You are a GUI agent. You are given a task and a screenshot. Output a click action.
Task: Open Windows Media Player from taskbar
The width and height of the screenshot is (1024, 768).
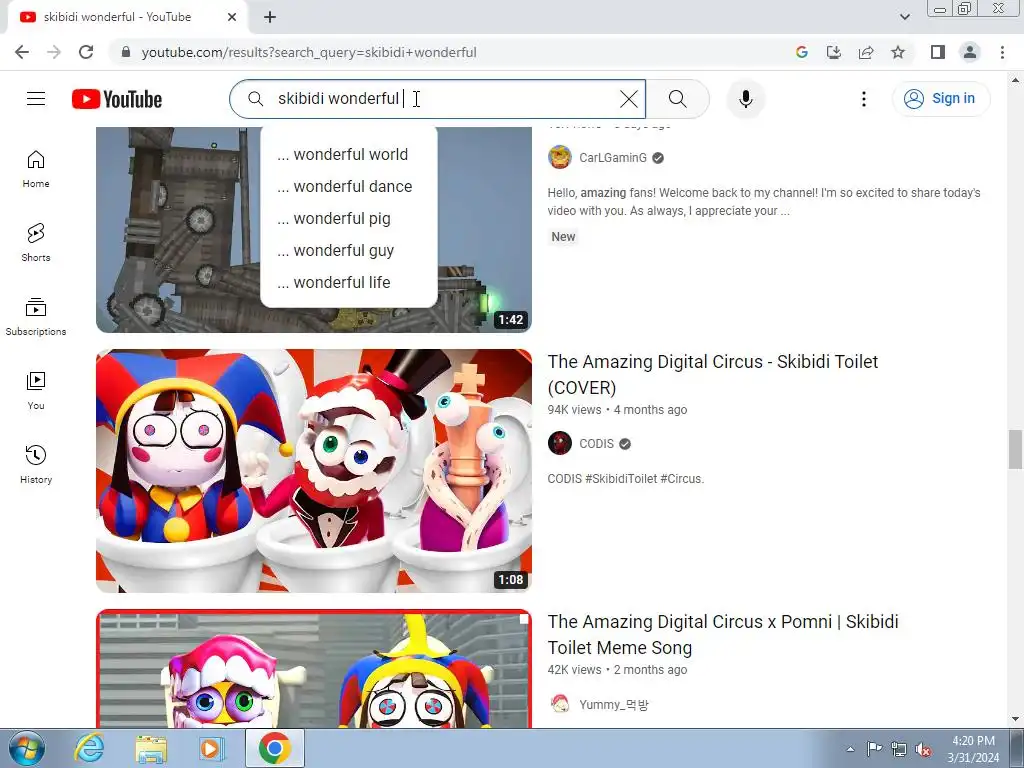pos(212,748)
